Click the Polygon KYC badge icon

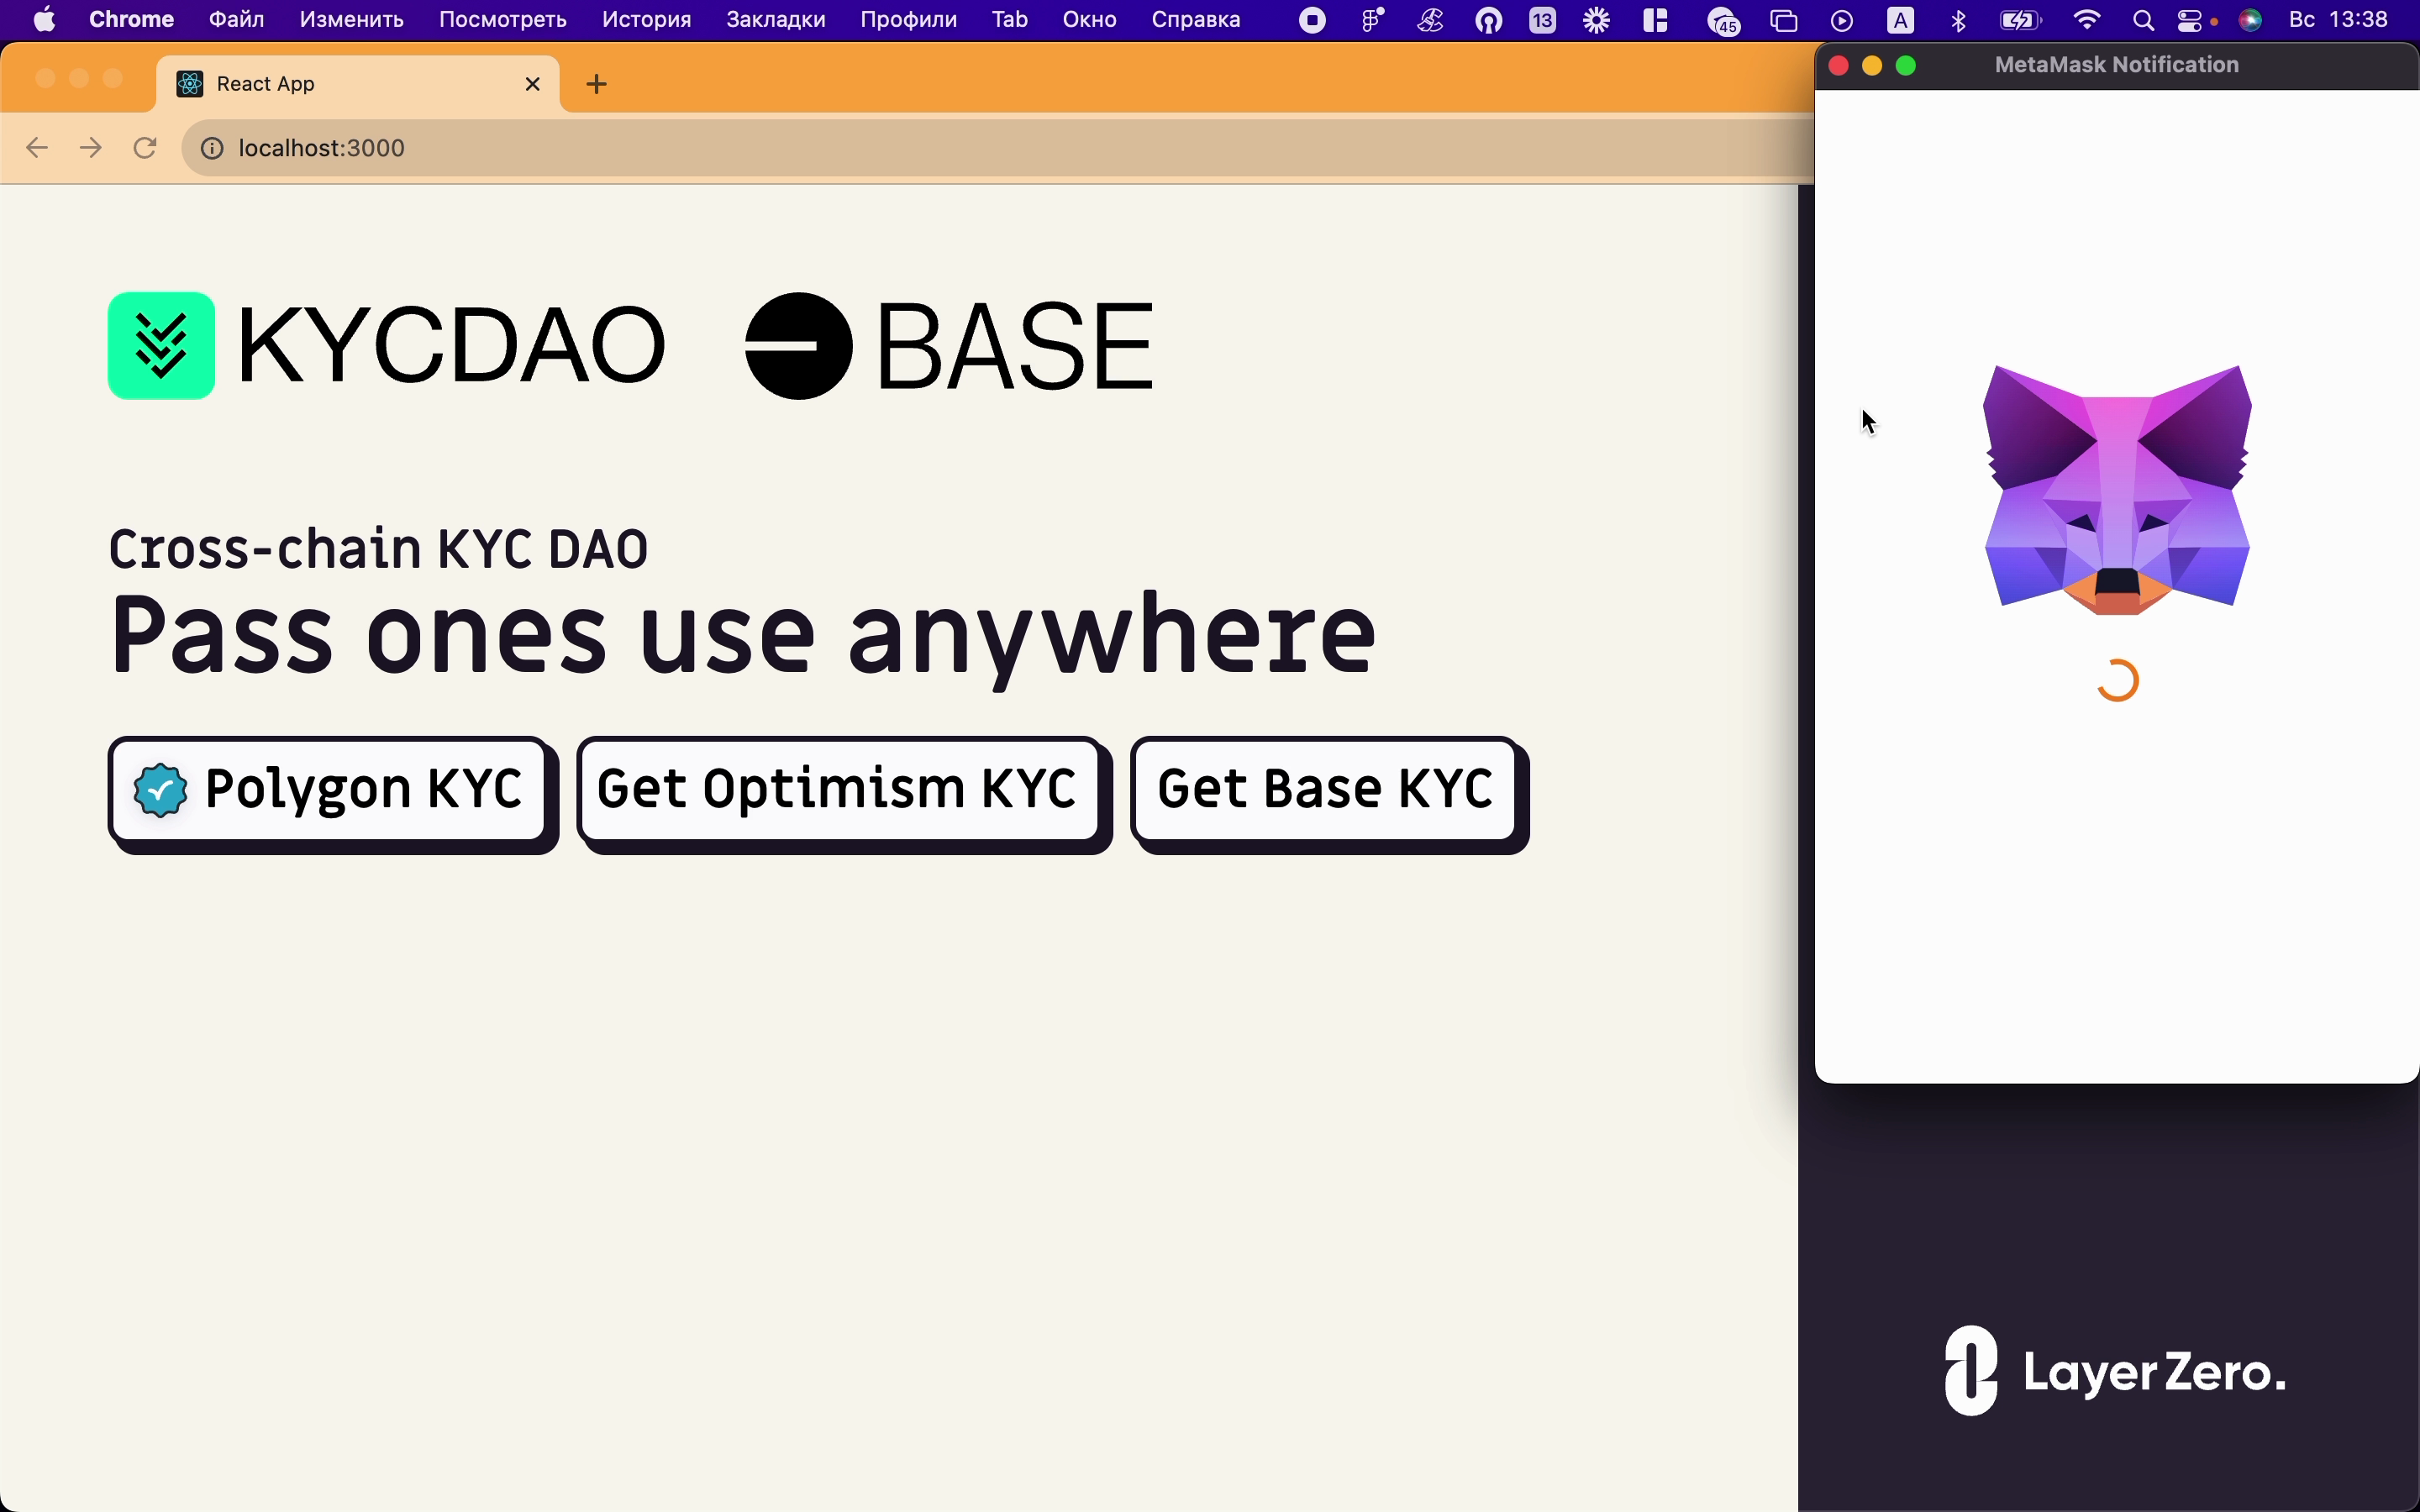pos(159,789)
